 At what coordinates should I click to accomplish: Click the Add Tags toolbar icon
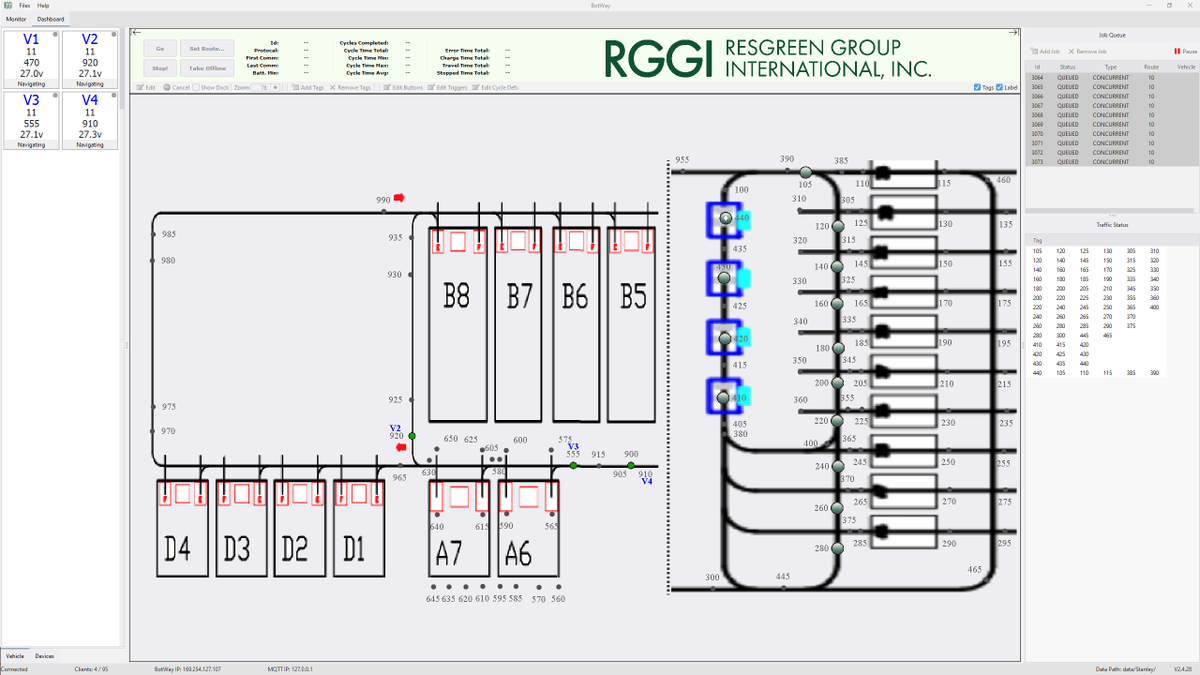click(x=295, y=88)
